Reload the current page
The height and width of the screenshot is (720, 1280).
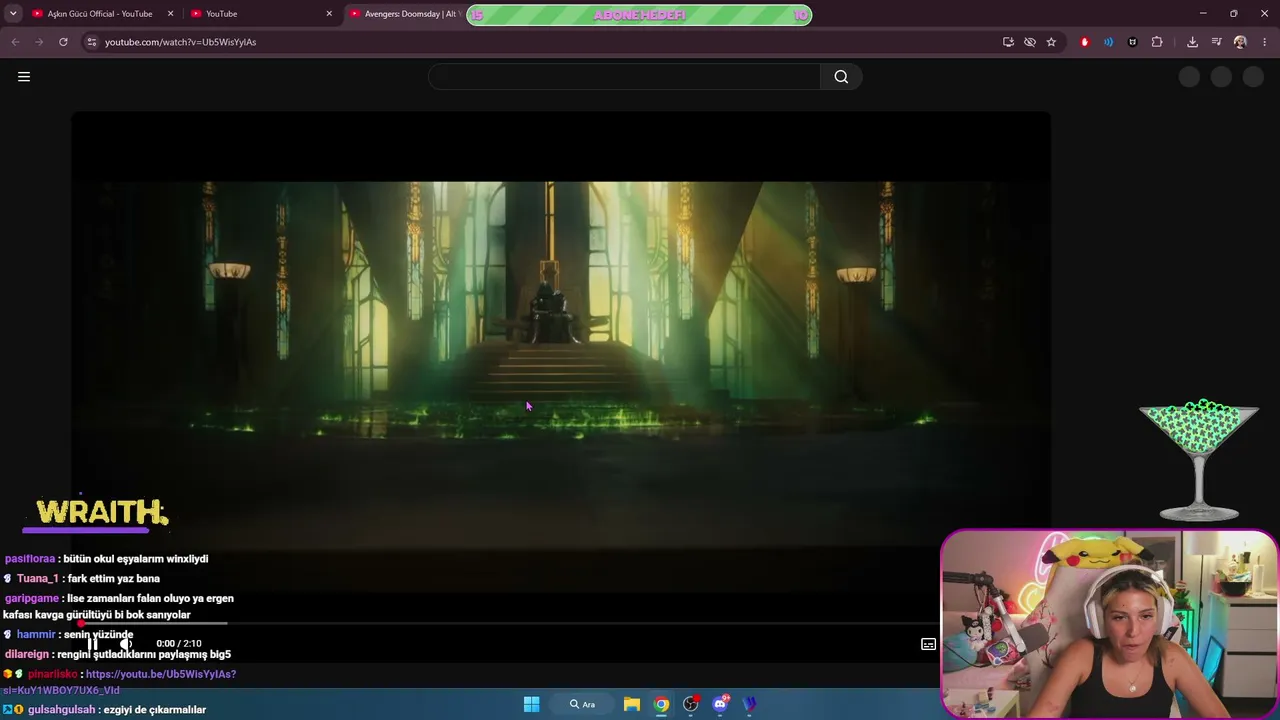[63, 42]
